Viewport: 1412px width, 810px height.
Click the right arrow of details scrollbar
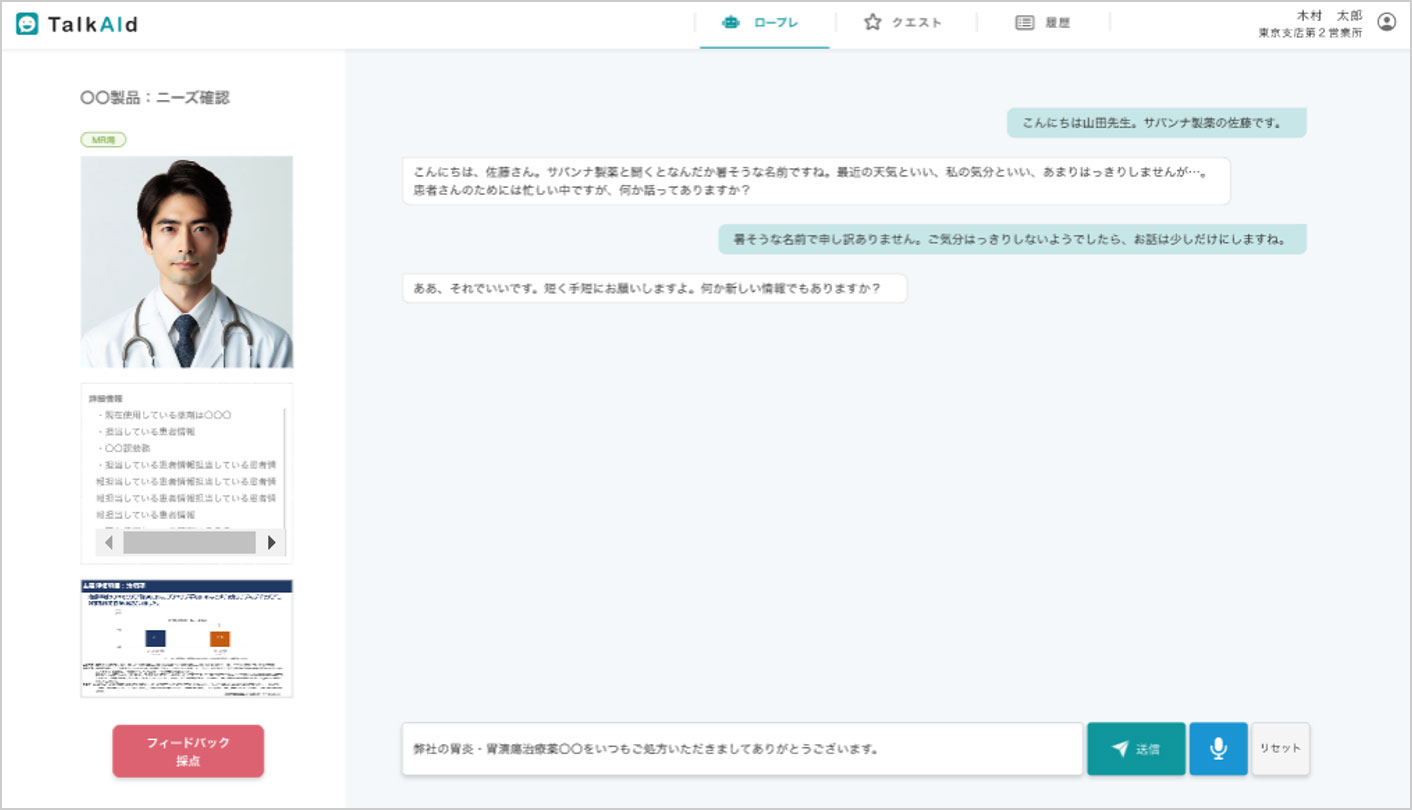[x=271, y=542]
